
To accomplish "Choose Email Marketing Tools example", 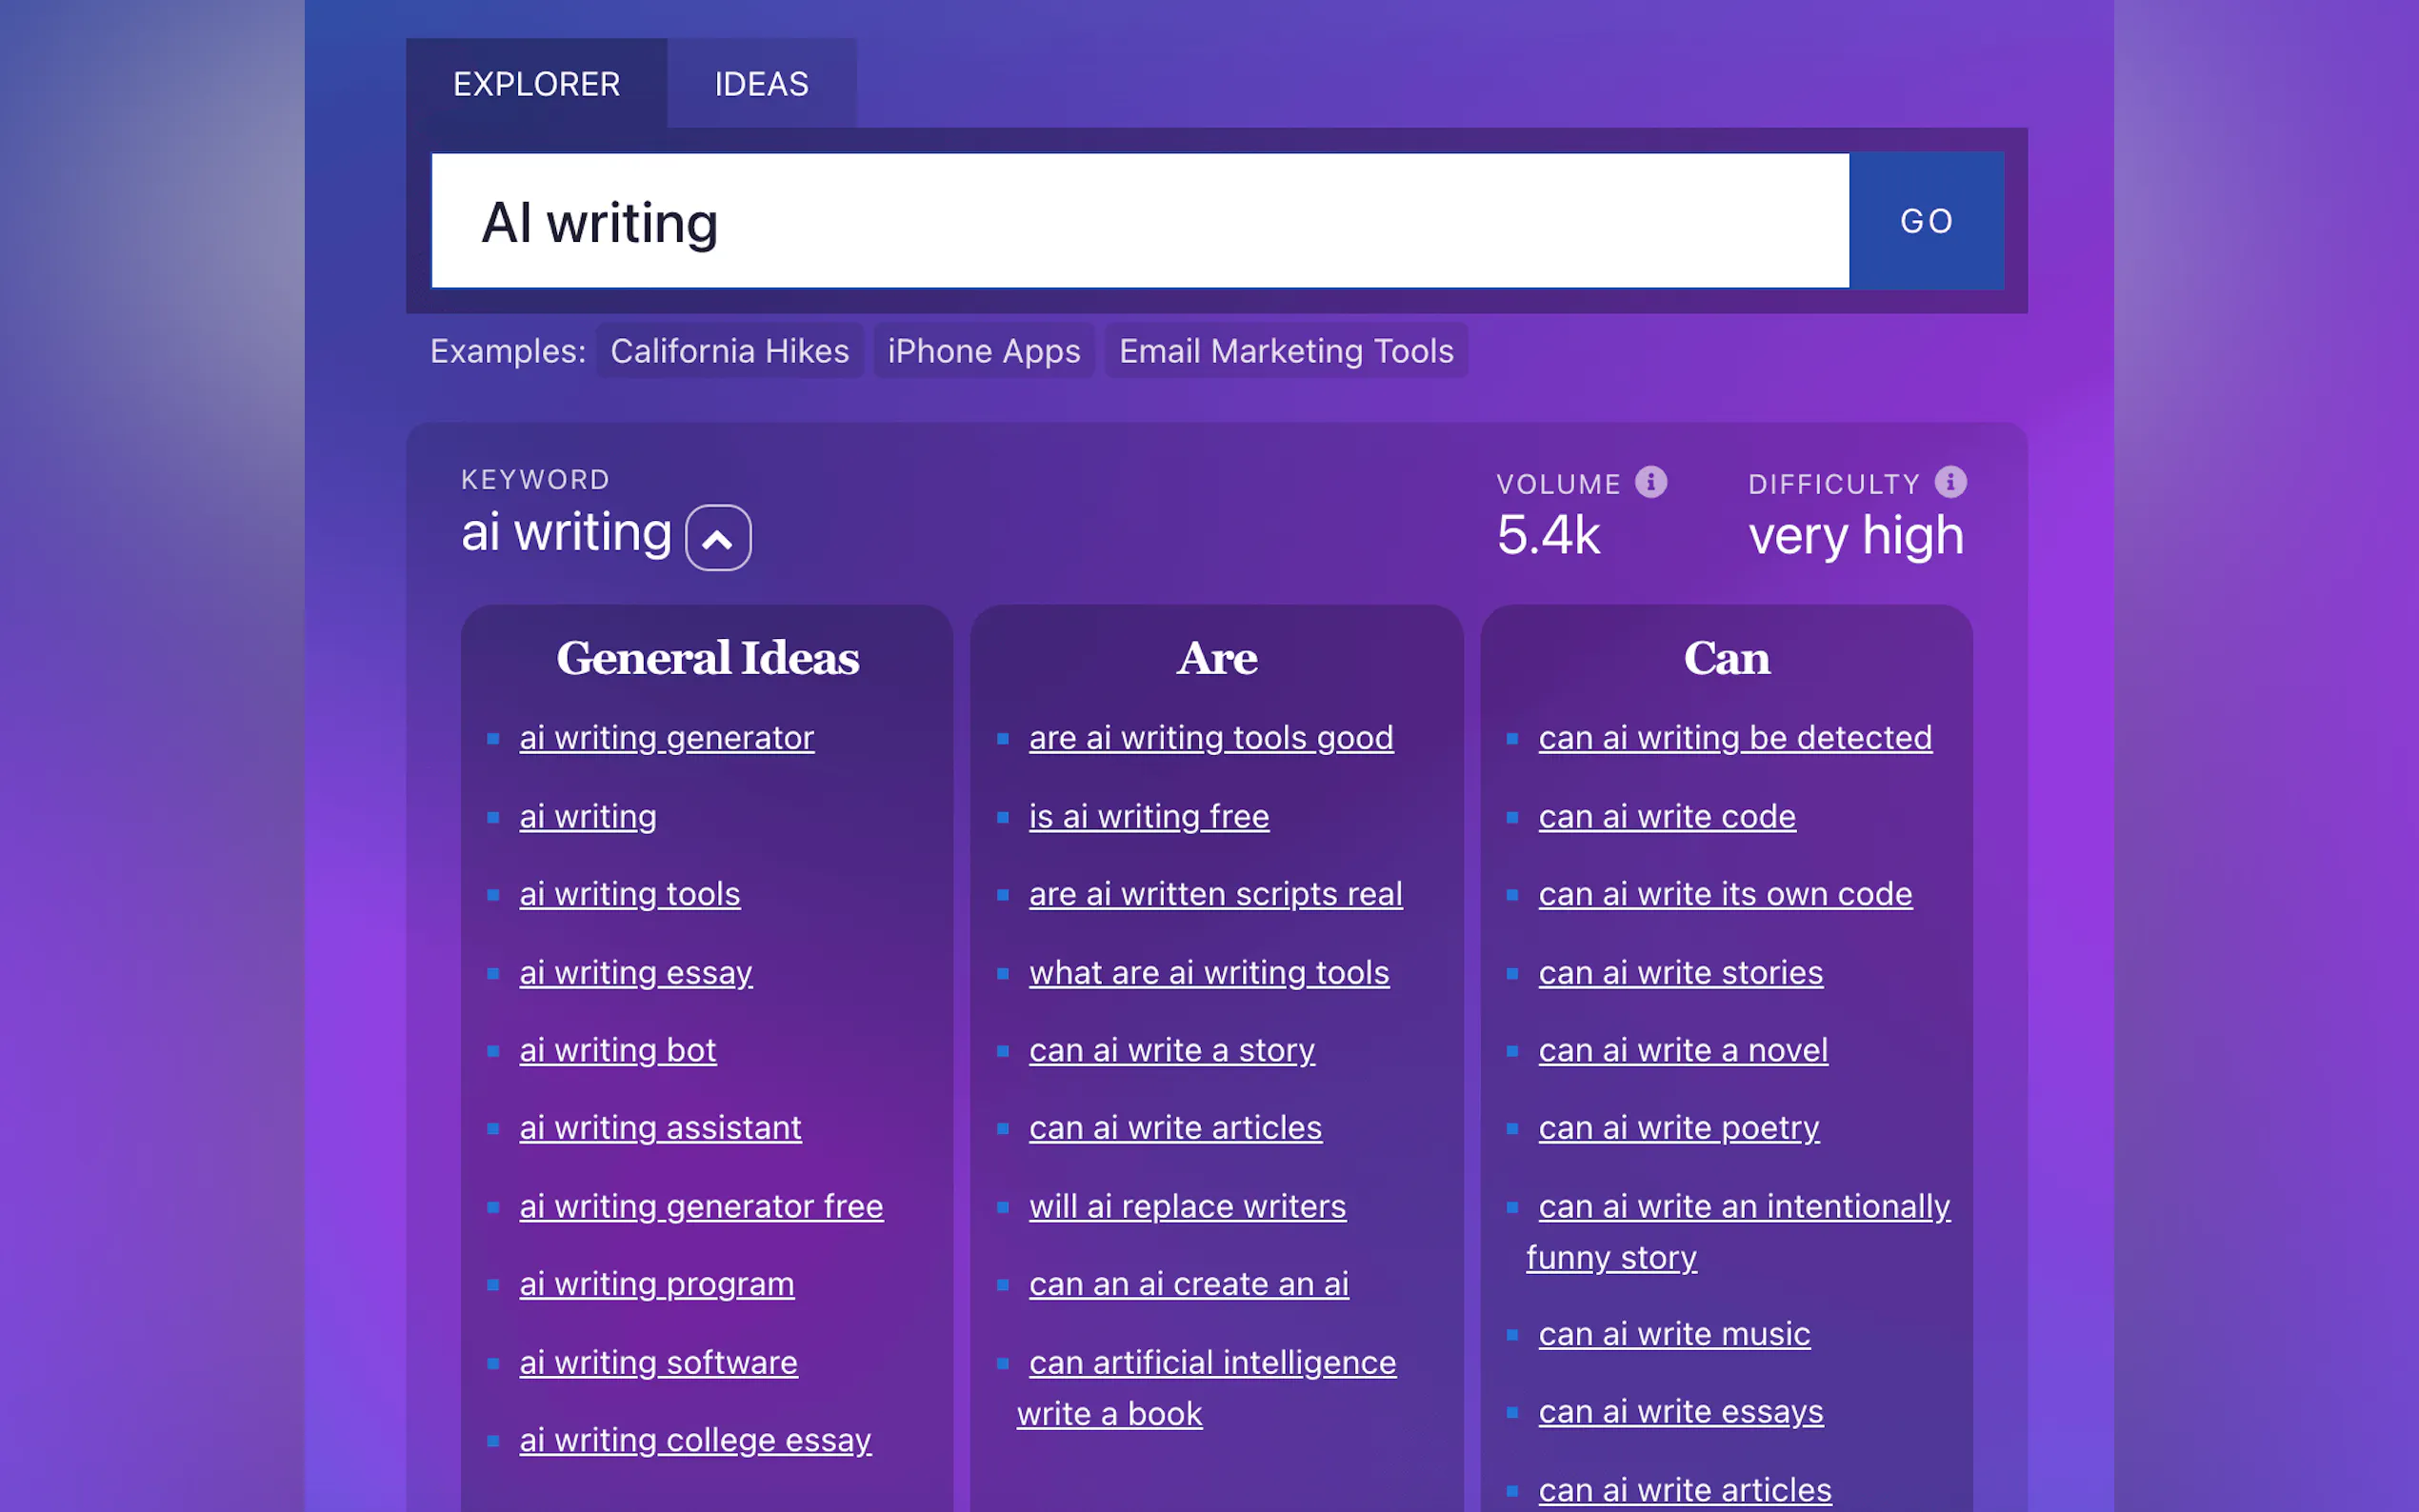I will coord(1285,351).
